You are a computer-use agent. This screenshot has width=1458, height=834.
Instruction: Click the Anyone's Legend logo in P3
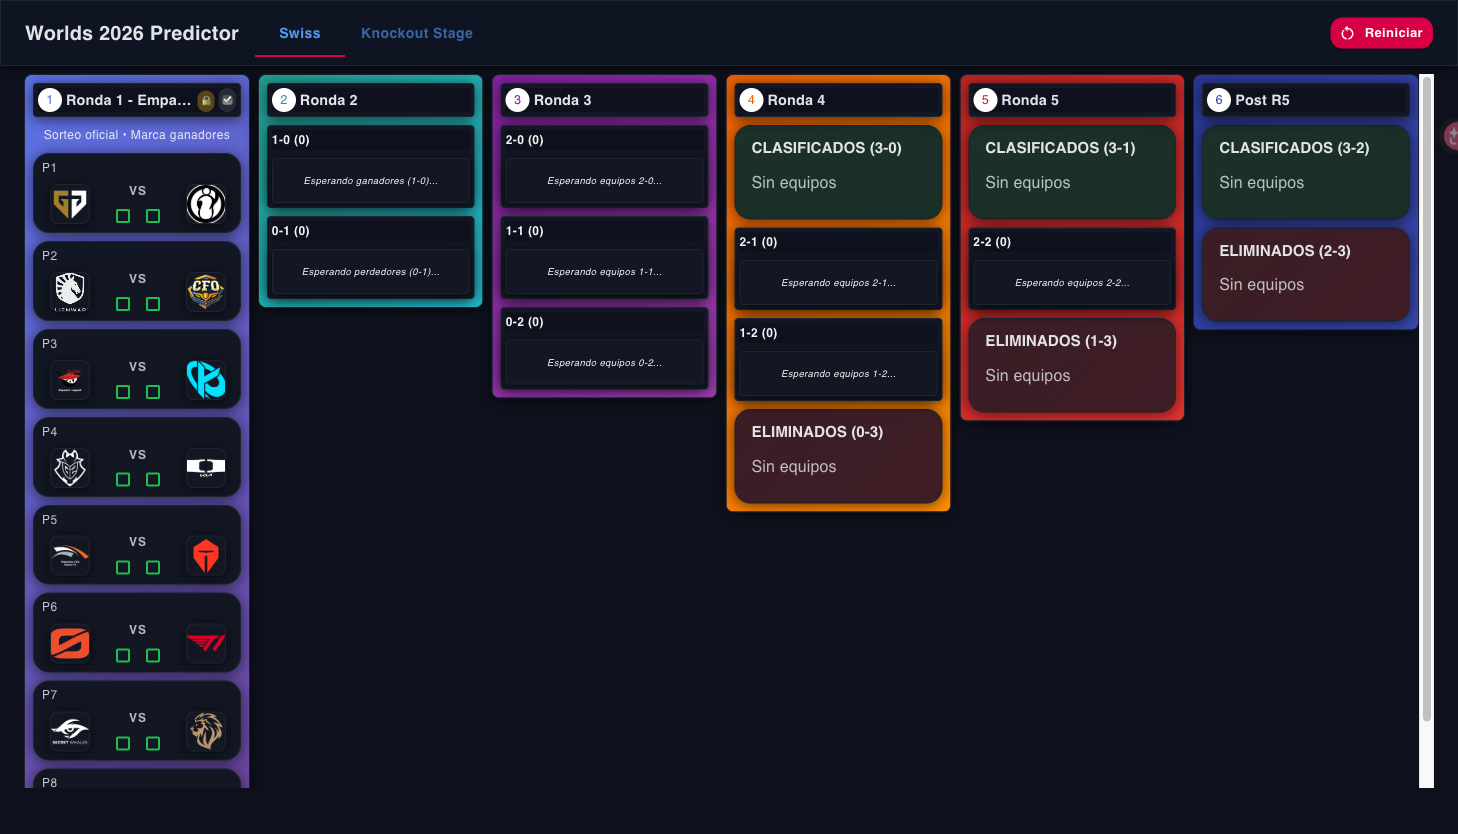[x=70, y=380]
